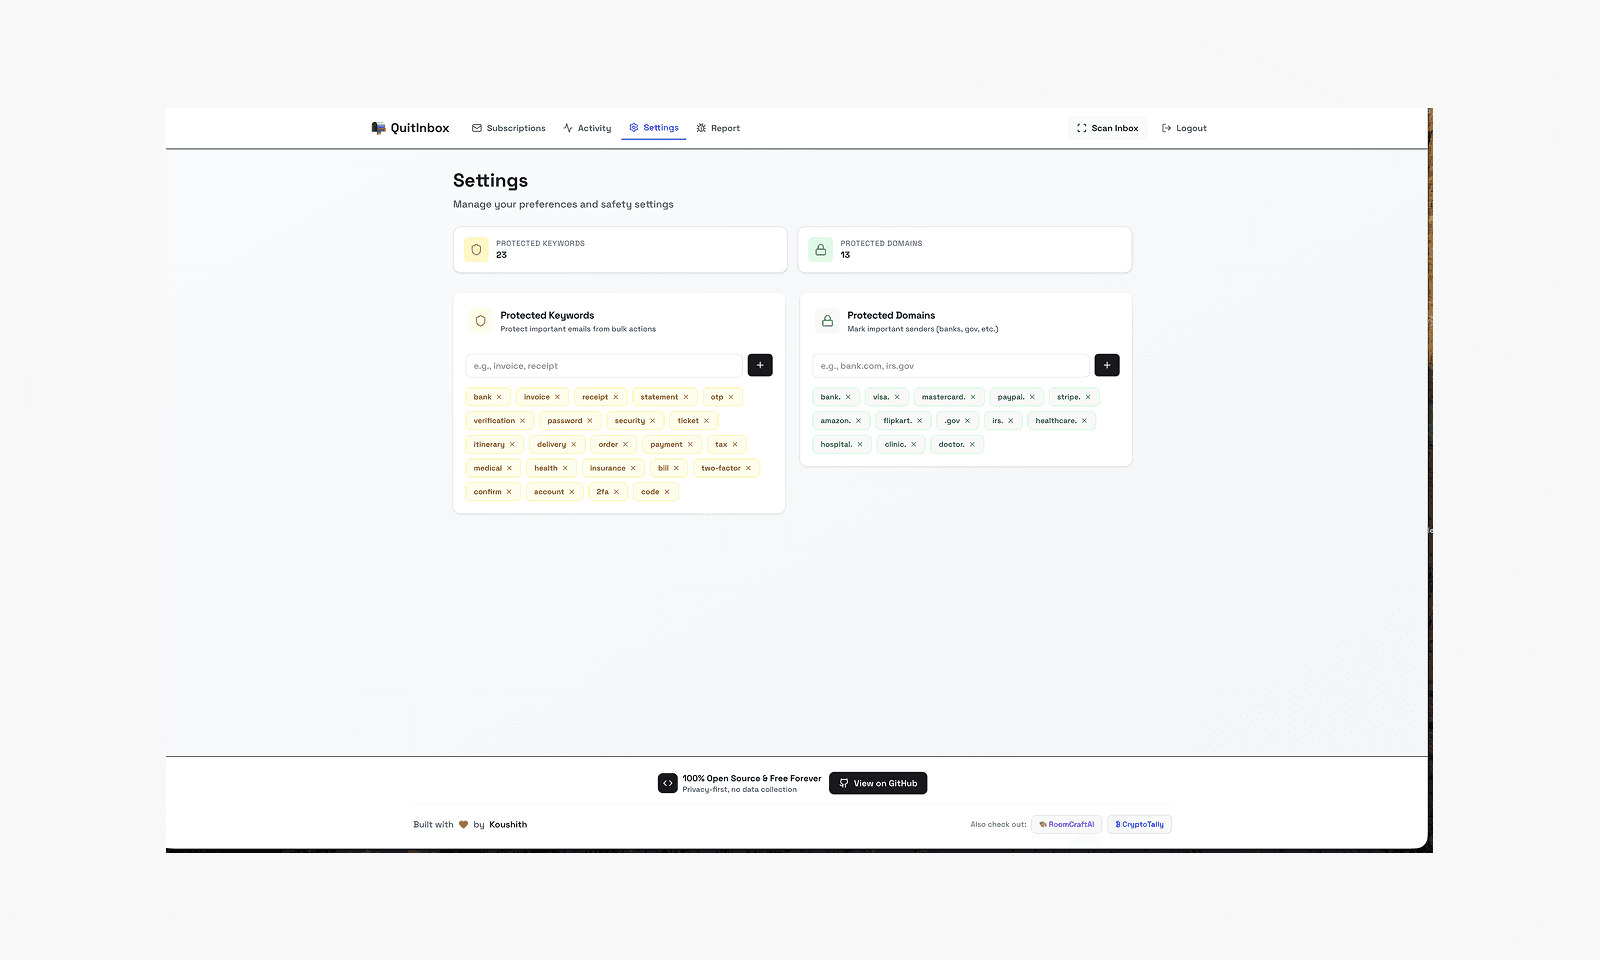This screenshot has height=960, width=1600.
Task: Click the plus button to add a keyword
Action: (760, 365)
